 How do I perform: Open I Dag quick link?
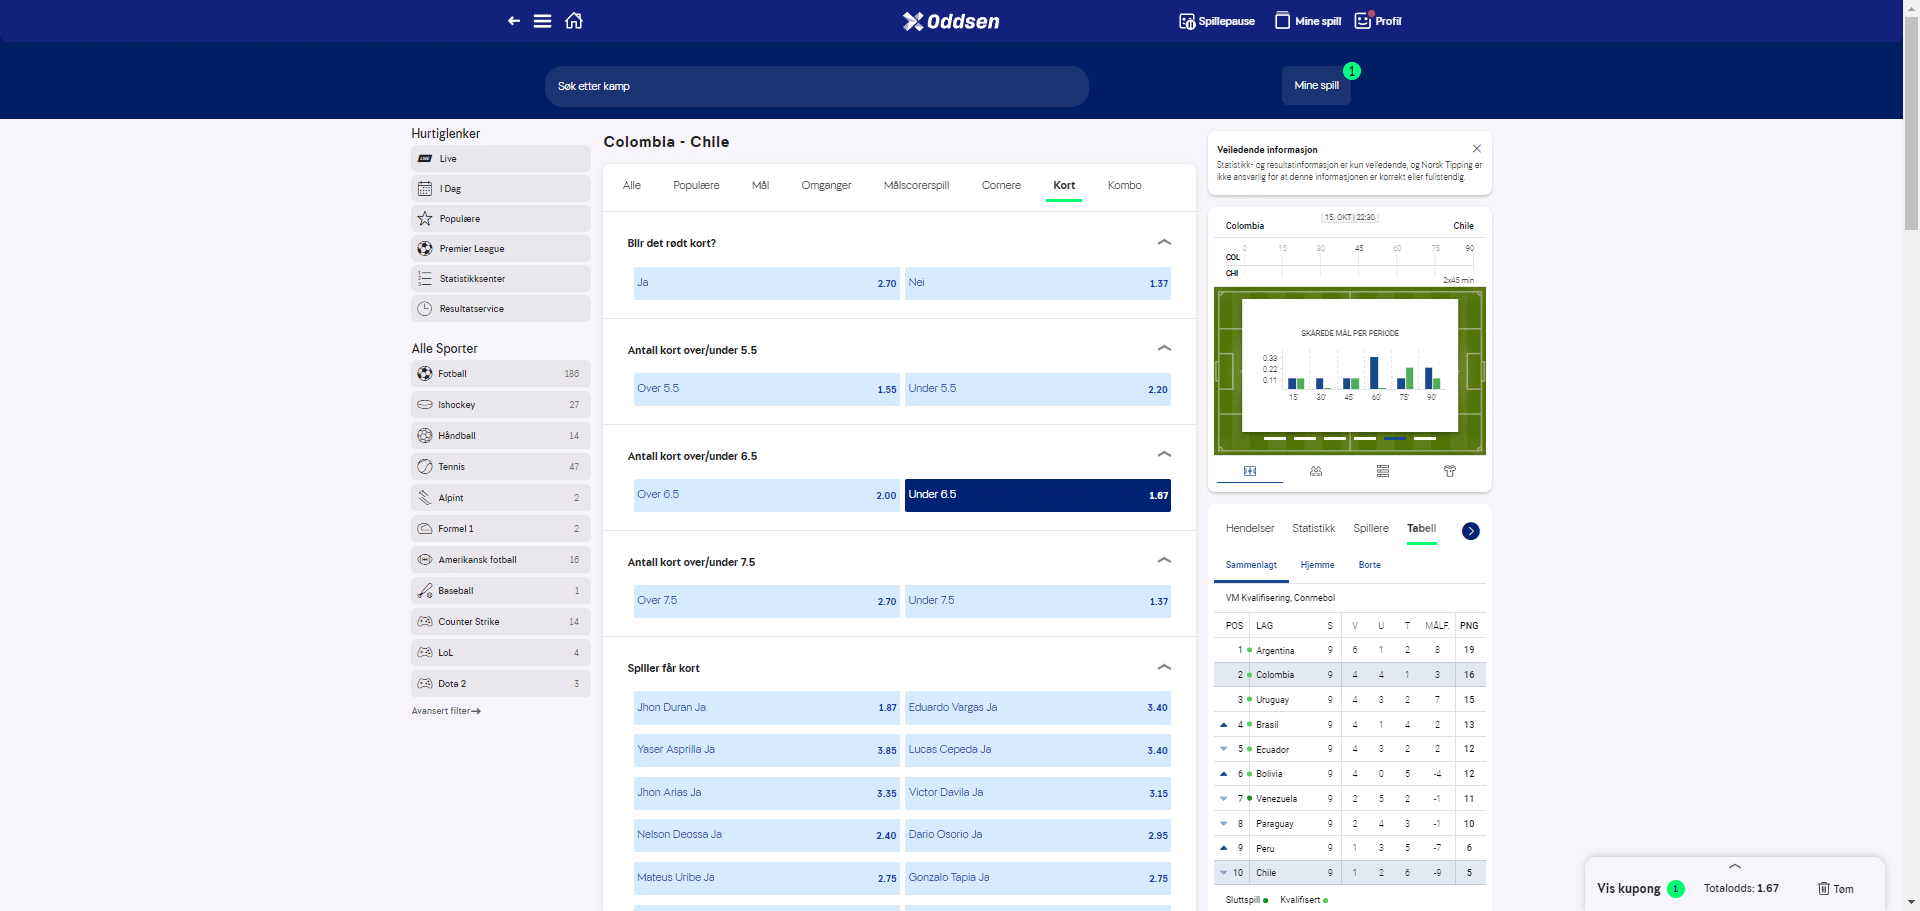pyautogui.click(x=501, y=188)
